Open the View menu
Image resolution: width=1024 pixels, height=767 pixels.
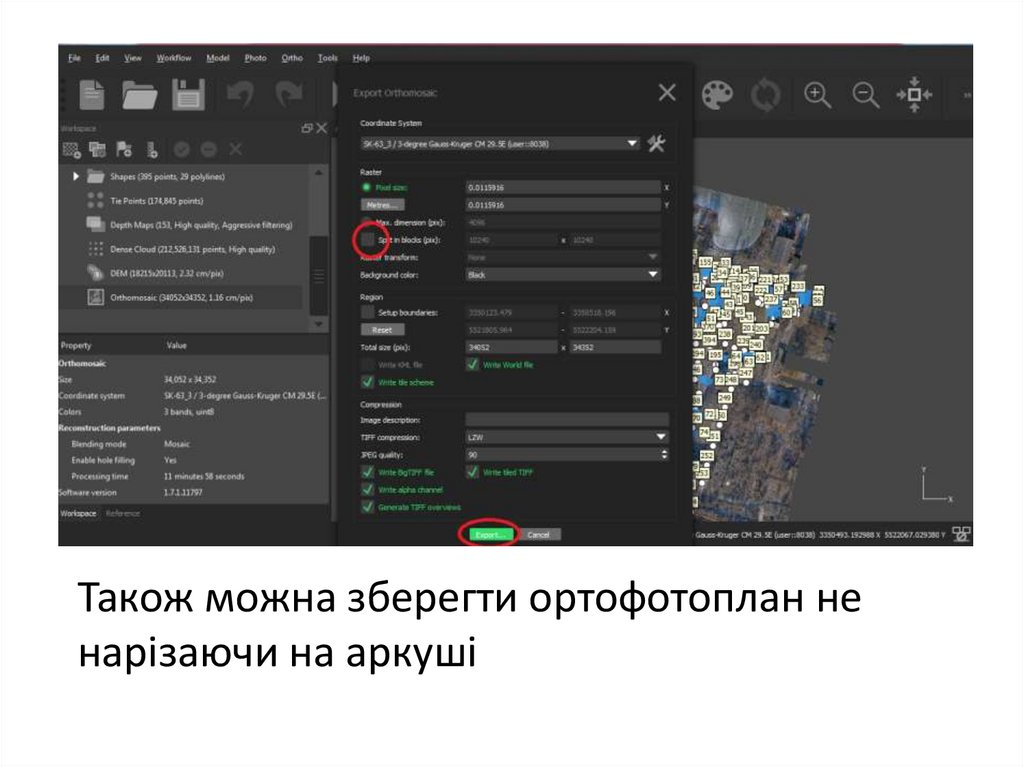(x=133, y=58)
